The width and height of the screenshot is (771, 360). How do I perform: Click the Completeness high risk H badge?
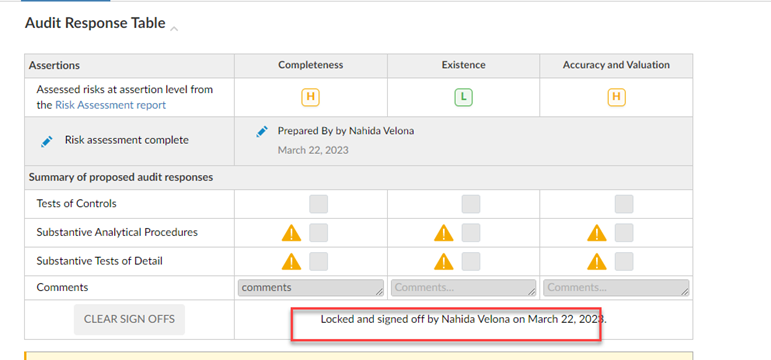[310, 97]
